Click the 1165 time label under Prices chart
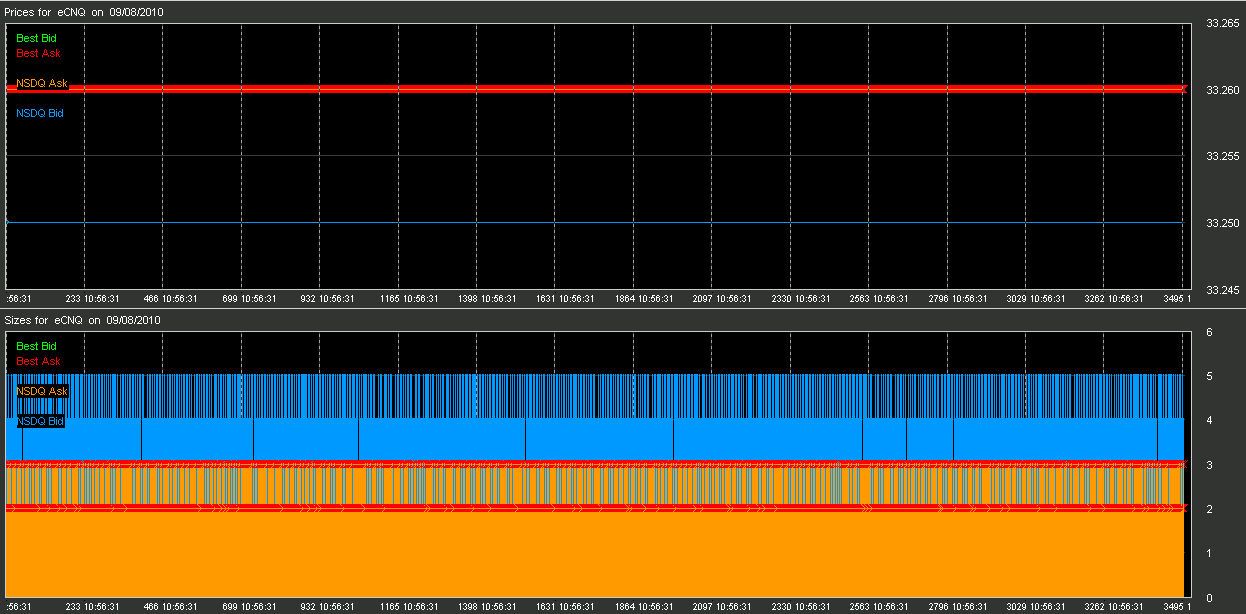The height and width of the screenshot is (614, 1246). (410, 299)
